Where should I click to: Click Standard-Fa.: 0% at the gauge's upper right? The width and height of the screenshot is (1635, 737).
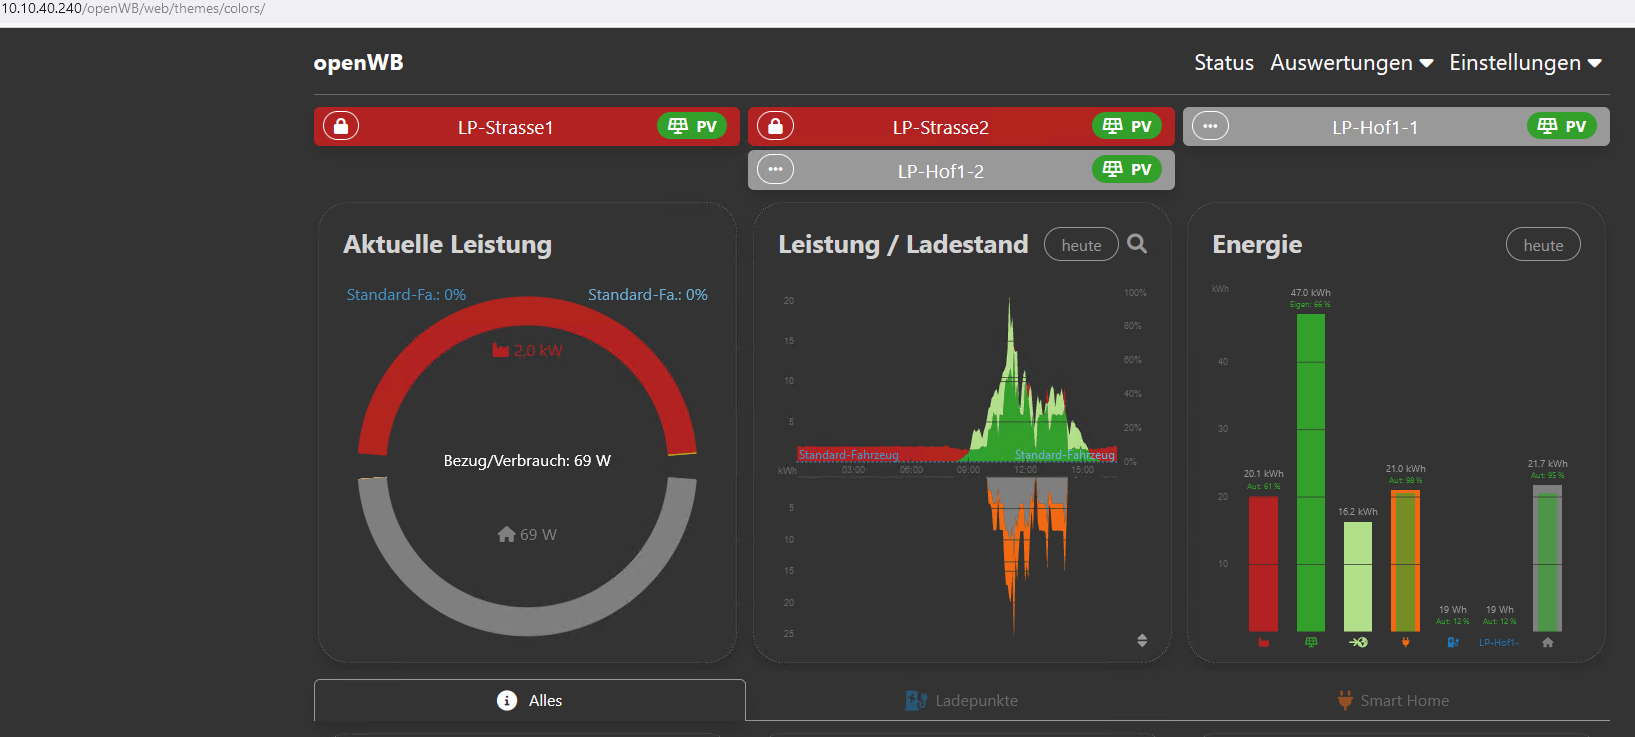[x=648, y=295]
